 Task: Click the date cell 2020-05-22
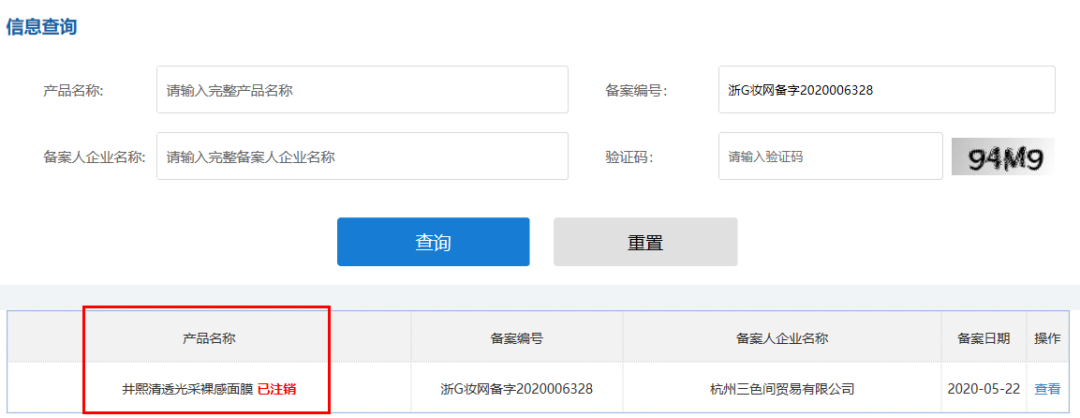pos(983,389)
